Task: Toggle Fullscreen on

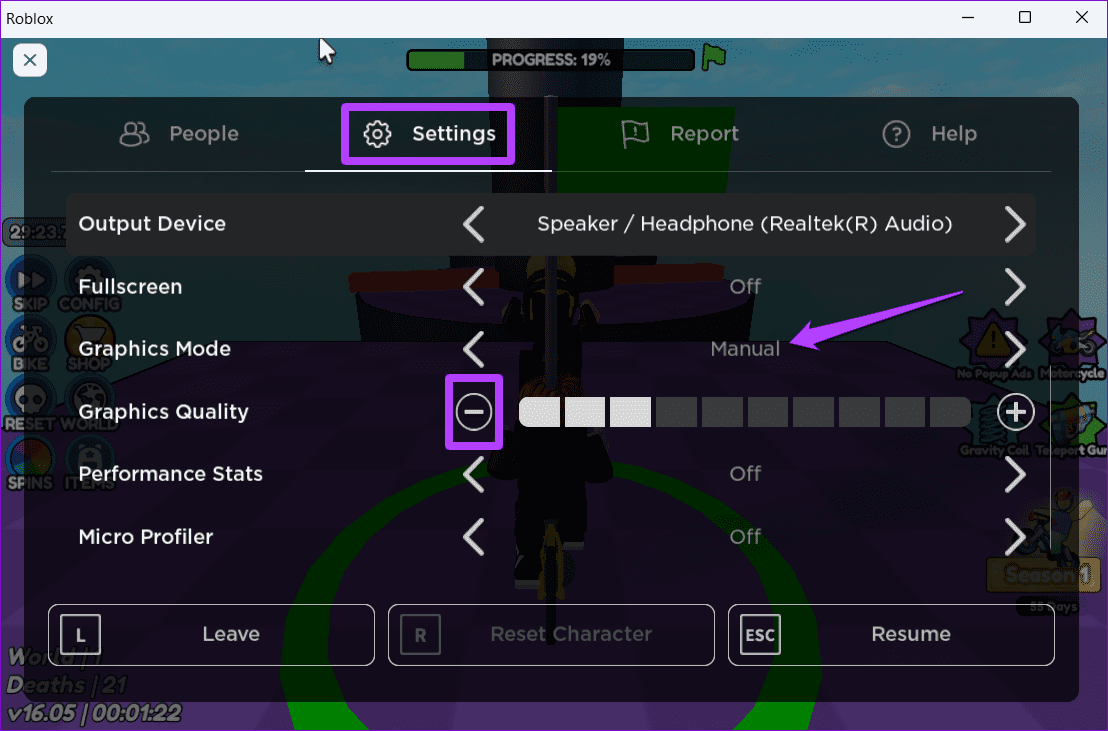Action: (1015, 287)
